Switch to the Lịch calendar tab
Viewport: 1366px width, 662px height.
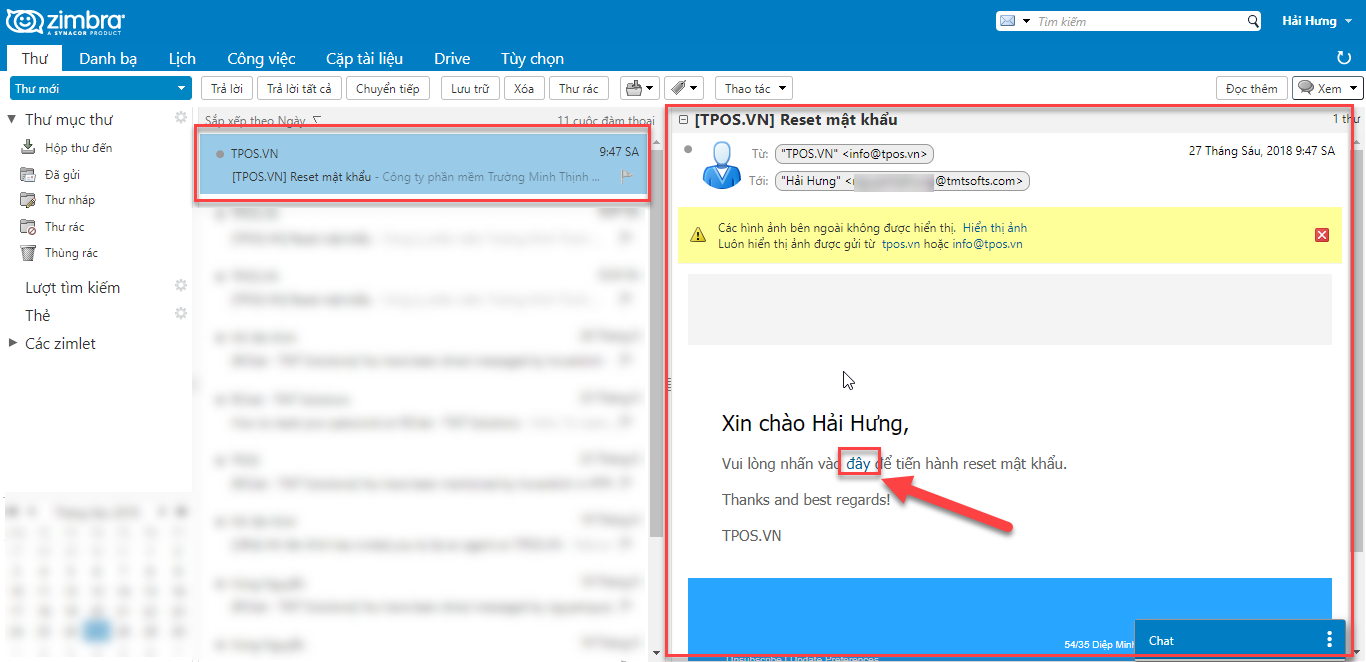pos(182,58)
